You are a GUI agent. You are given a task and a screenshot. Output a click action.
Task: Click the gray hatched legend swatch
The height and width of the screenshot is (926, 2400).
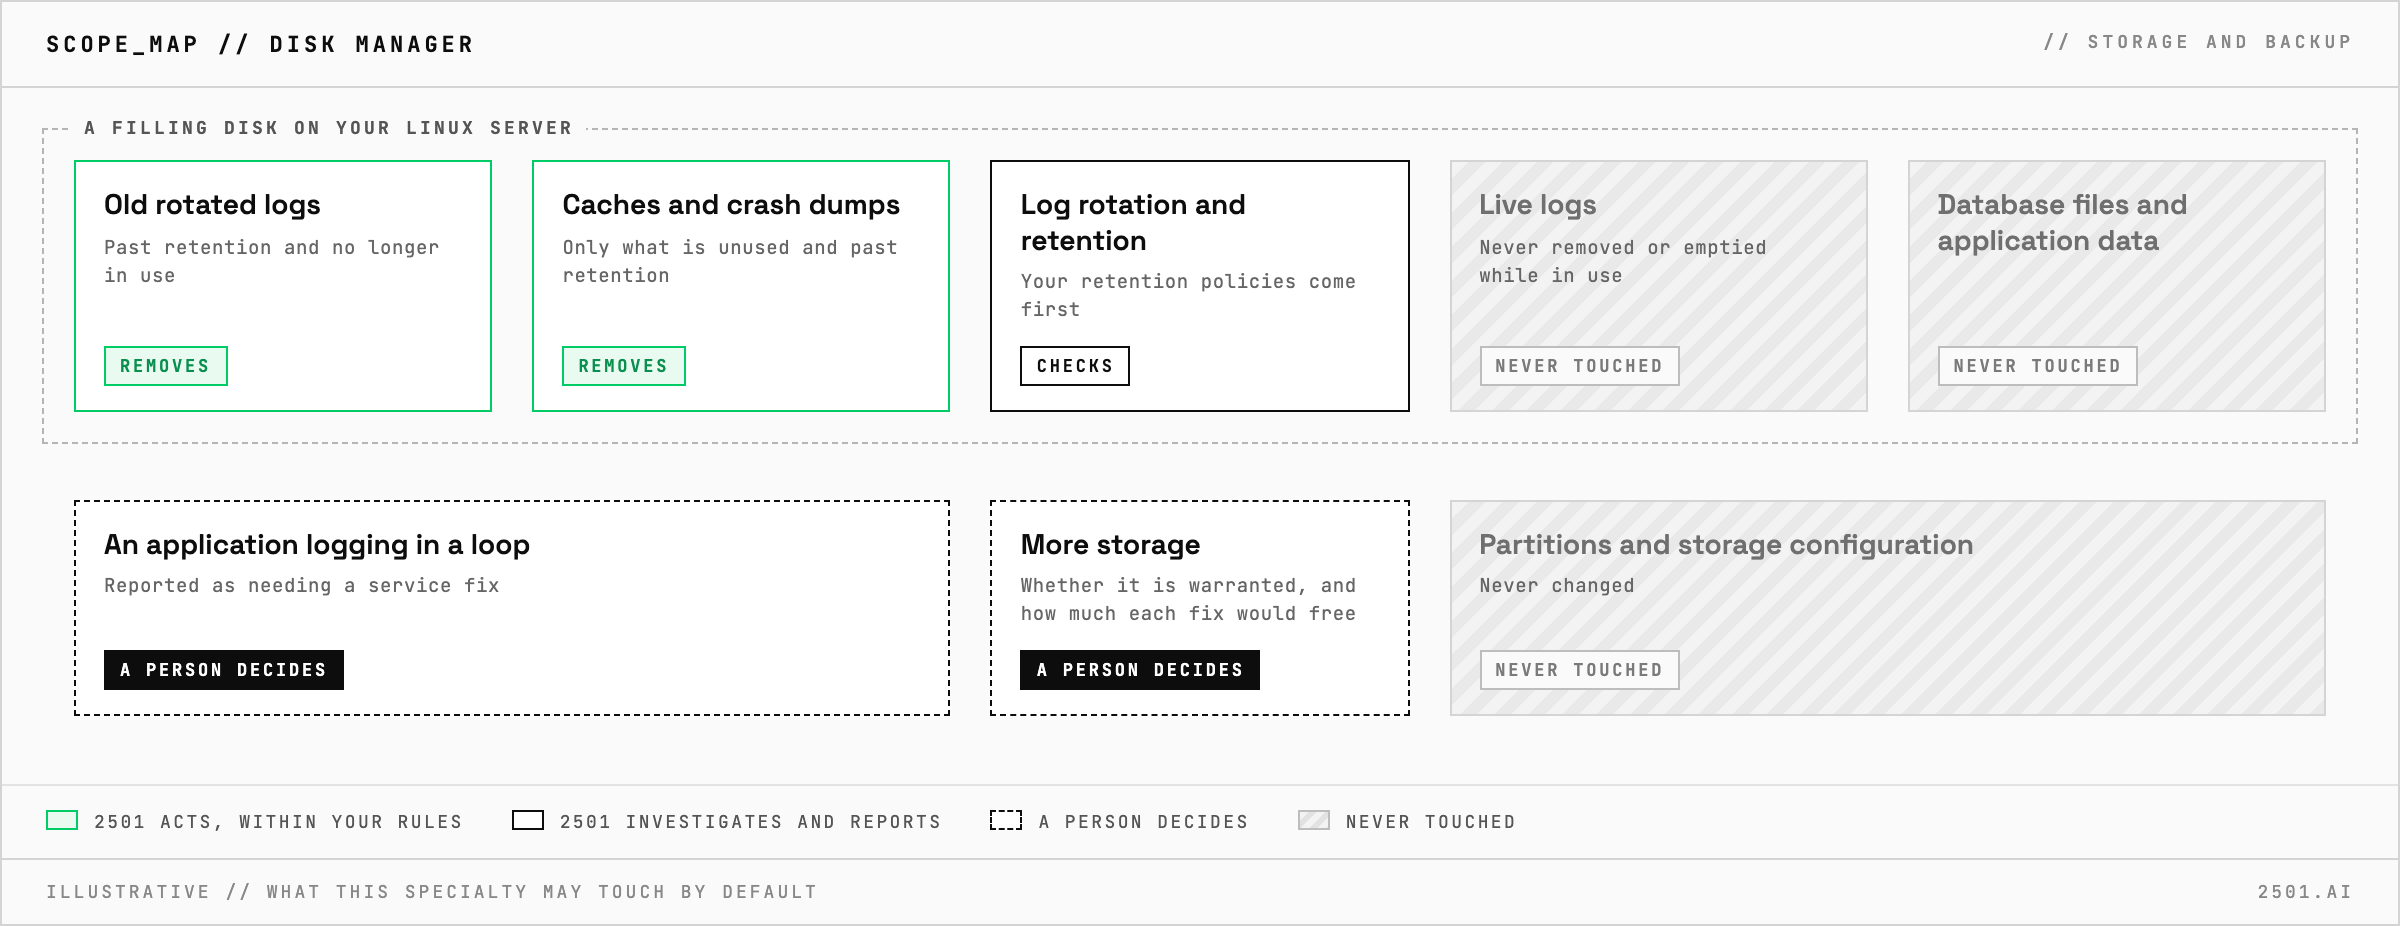point(1314,821)
